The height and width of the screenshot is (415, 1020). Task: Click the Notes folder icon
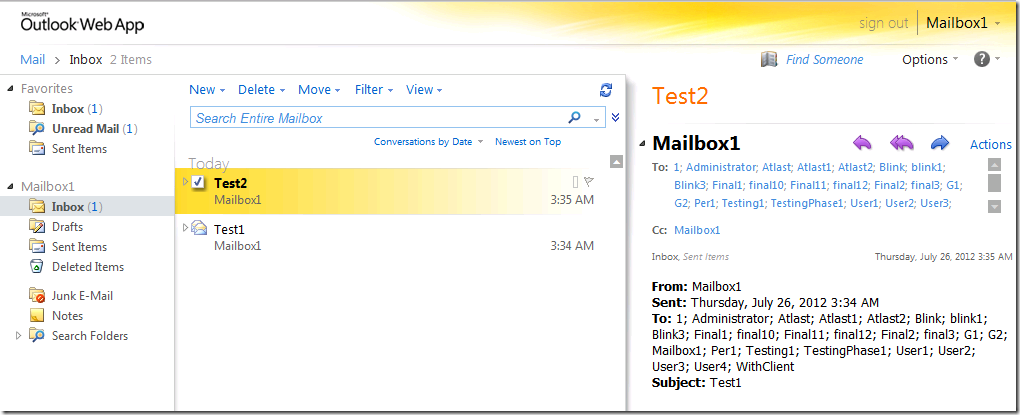pyautogui.click(x=36, y=315)
